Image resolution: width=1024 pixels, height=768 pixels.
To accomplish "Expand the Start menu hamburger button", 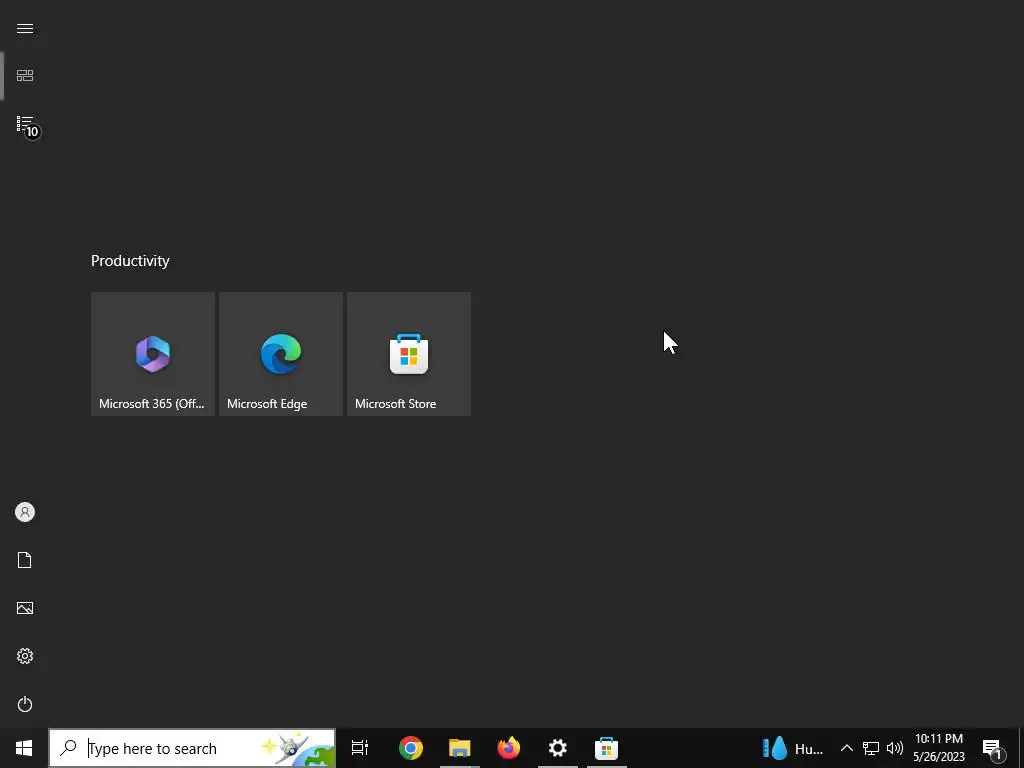I will (x=25, y=28).
